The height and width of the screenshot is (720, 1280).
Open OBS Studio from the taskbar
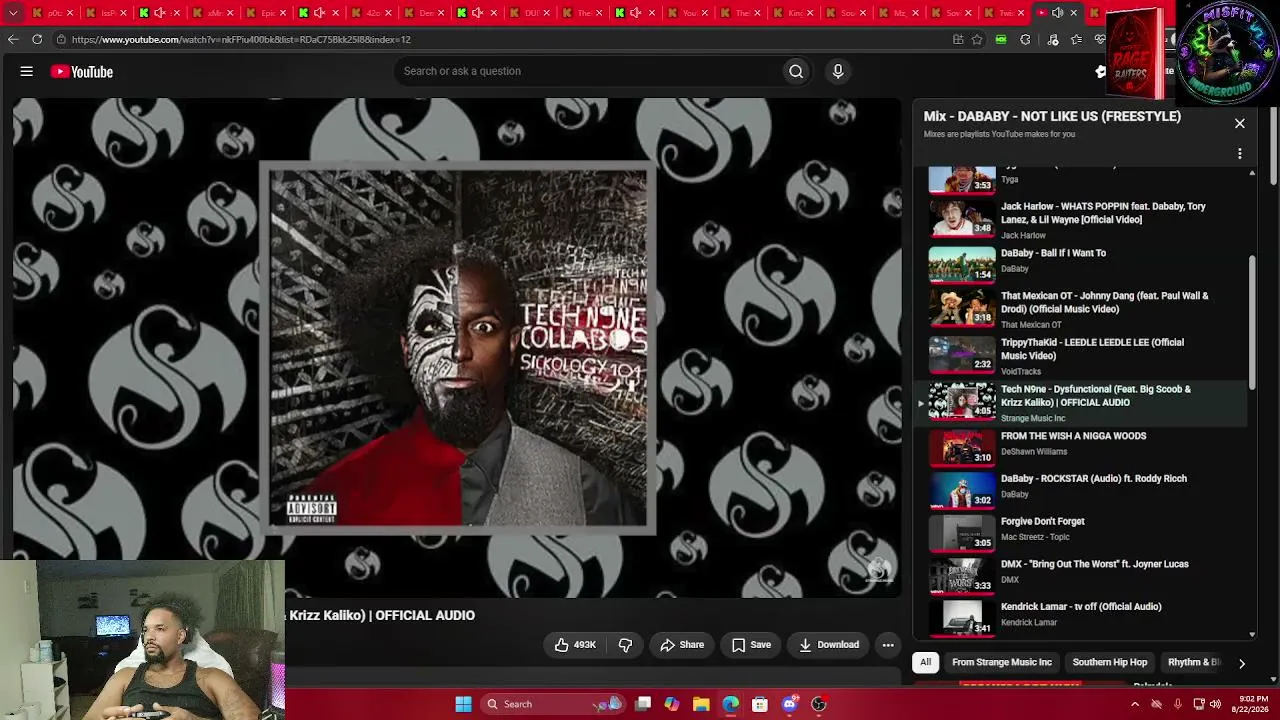point(819,704)
